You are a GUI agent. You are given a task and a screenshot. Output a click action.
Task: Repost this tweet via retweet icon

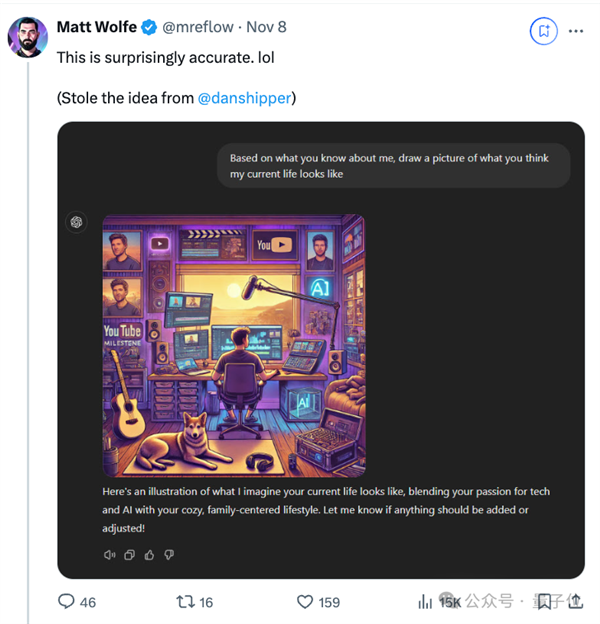point(185,601)
